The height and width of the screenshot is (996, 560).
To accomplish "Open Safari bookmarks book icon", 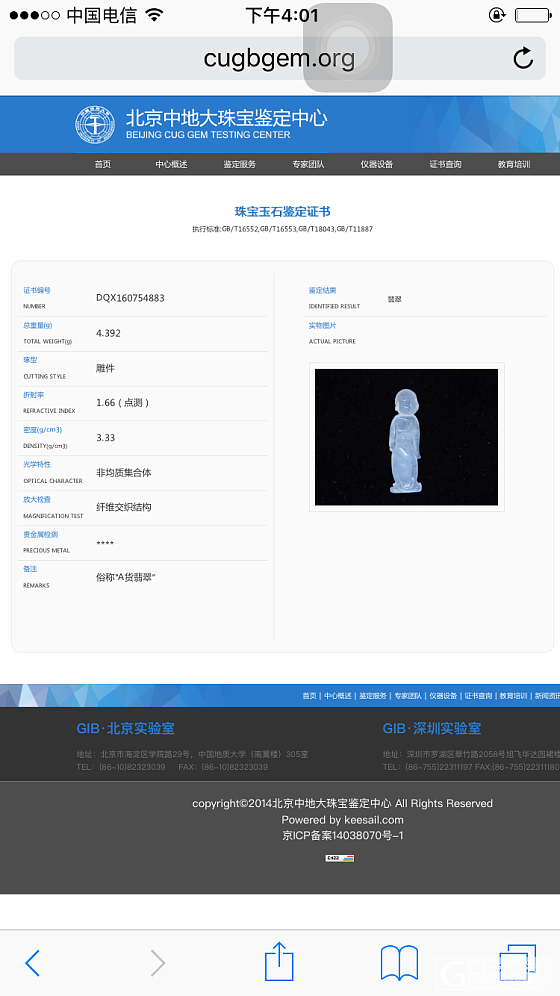I will pyautogui.click(x=399, y=963).
